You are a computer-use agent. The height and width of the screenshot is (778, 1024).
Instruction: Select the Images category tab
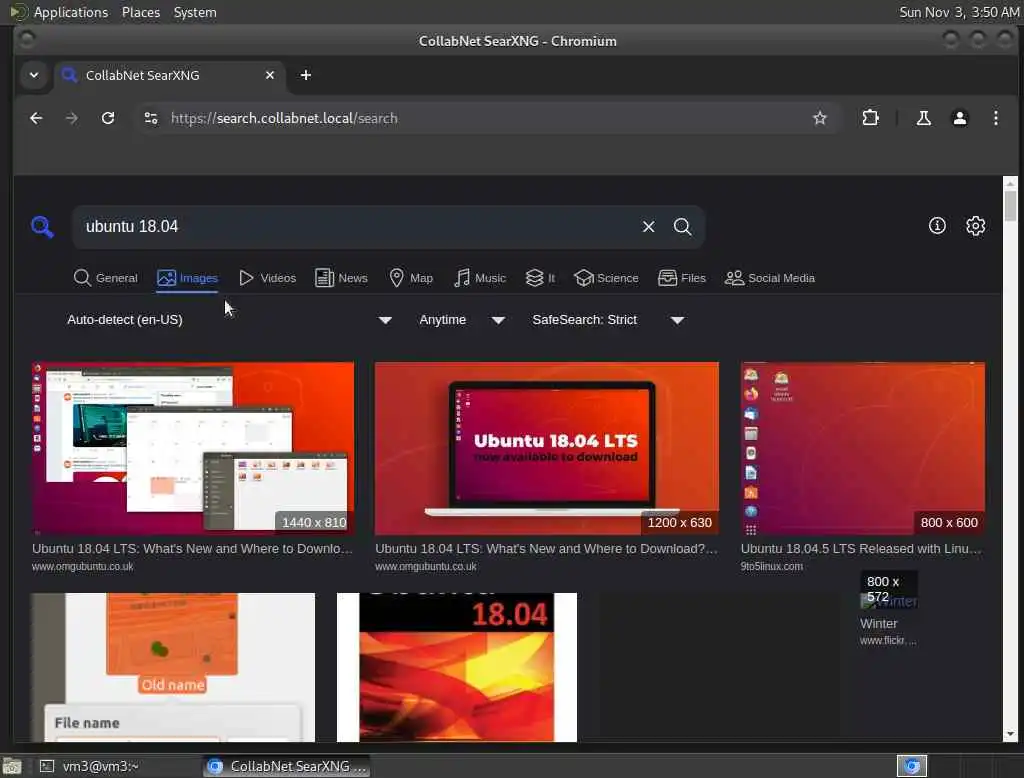187,278
